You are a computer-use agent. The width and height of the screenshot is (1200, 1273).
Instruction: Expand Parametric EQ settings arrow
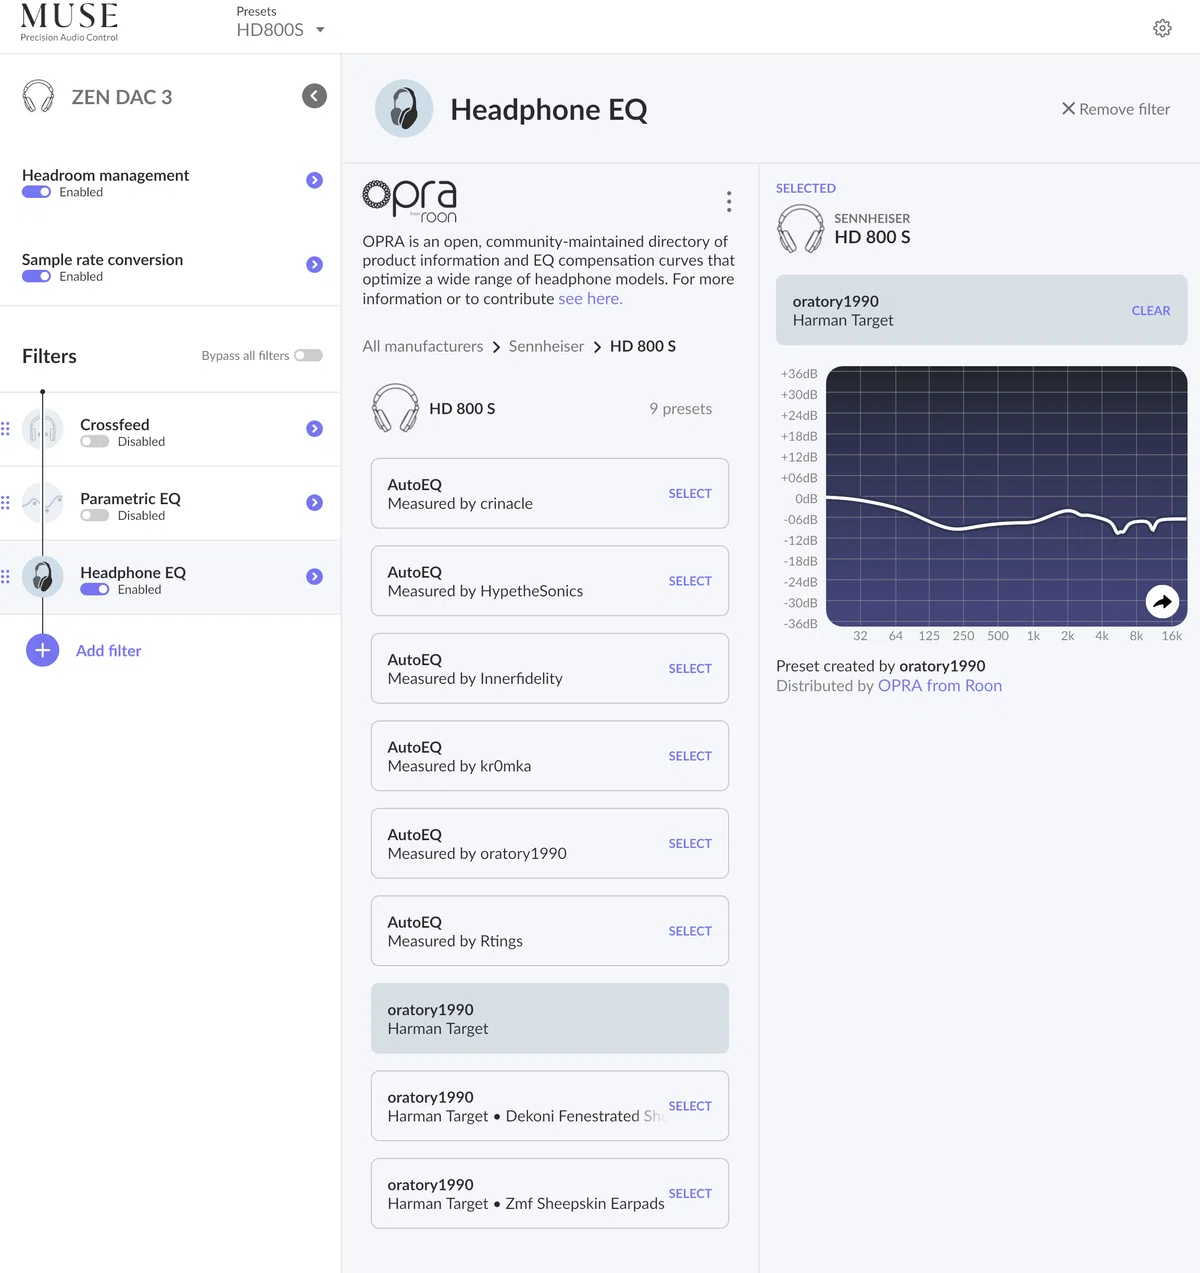coord(314,502)
